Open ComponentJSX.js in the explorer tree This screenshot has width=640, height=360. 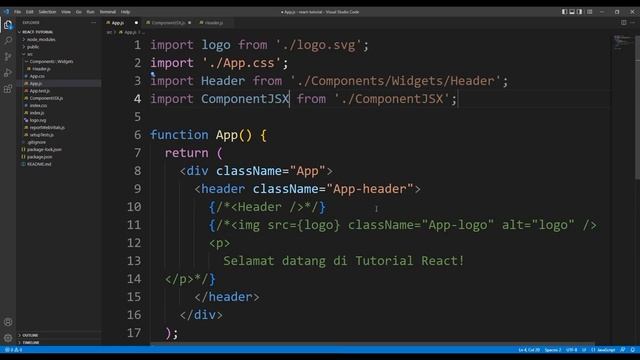pyautogui.click(x=46, y=98)
